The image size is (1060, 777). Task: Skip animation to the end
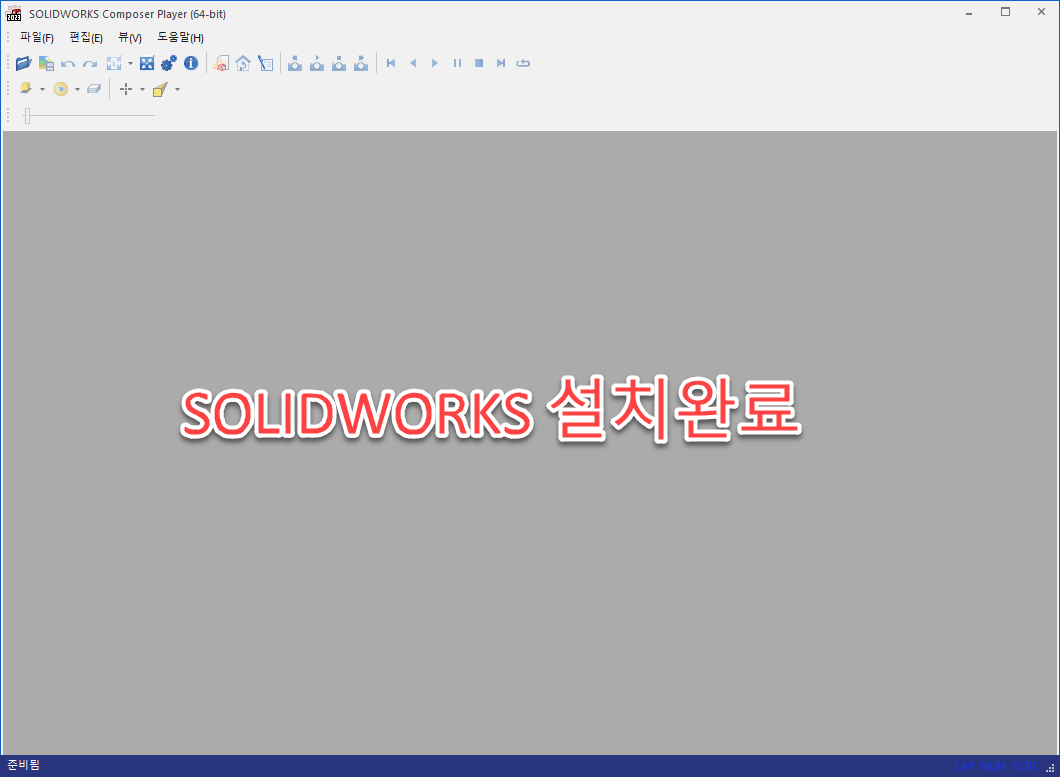click(x=501, y=63)
